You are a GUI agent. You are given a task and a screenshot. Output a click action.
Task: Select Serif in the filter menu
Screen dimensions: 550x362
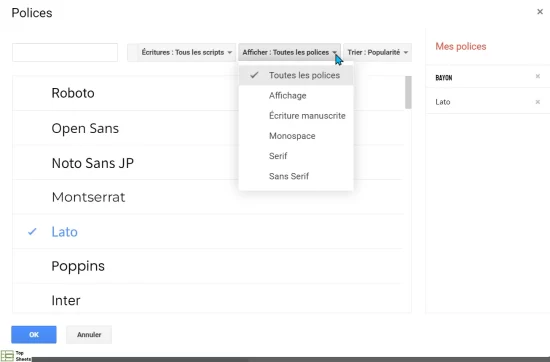296,156
